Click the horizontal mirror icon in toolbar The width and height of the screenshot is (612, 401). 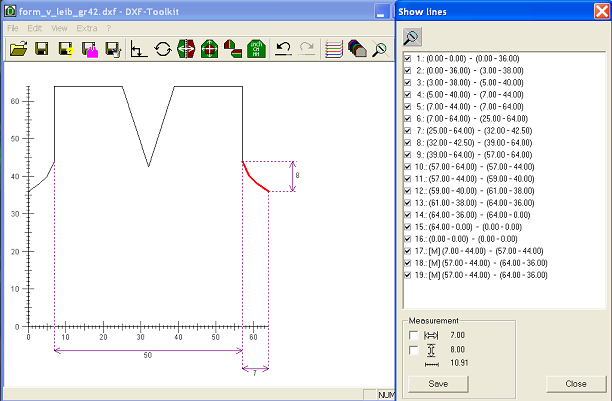click(x=186, y=48)
